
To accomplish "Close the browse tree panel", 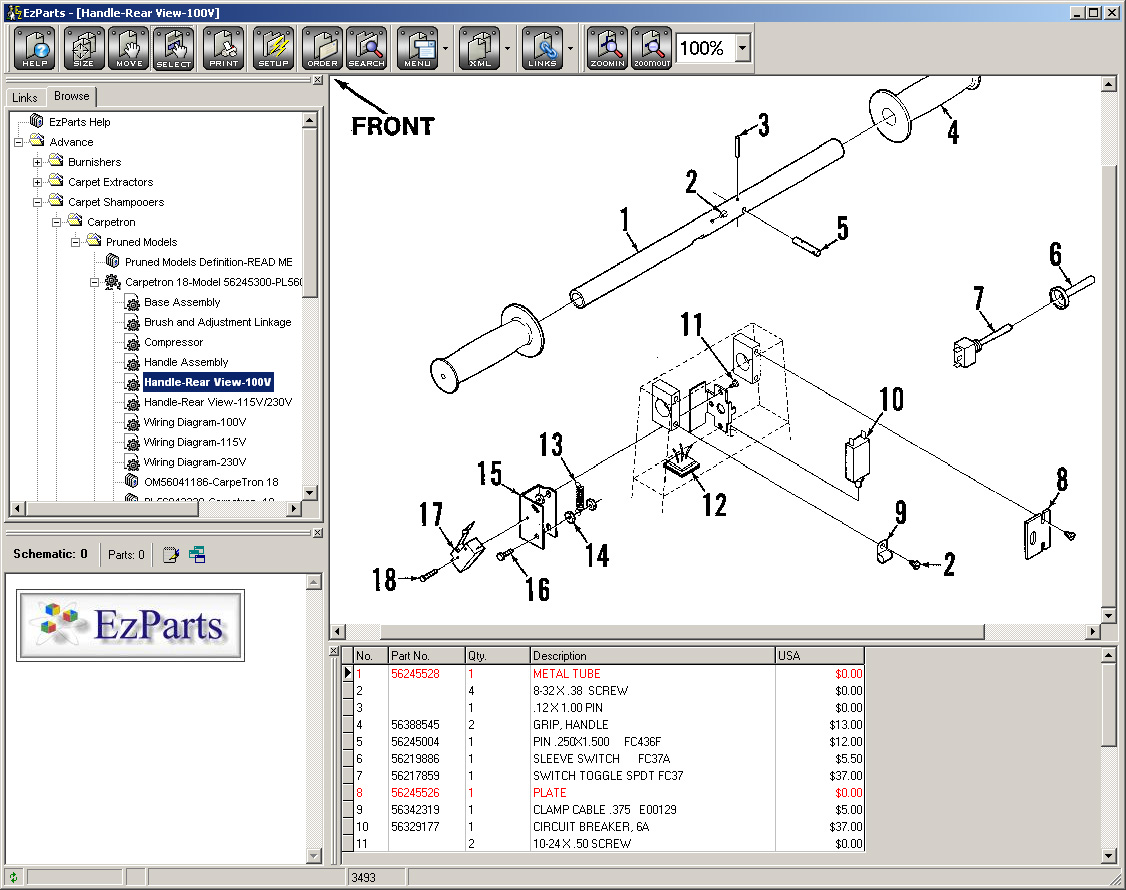I will click(317, 80).
